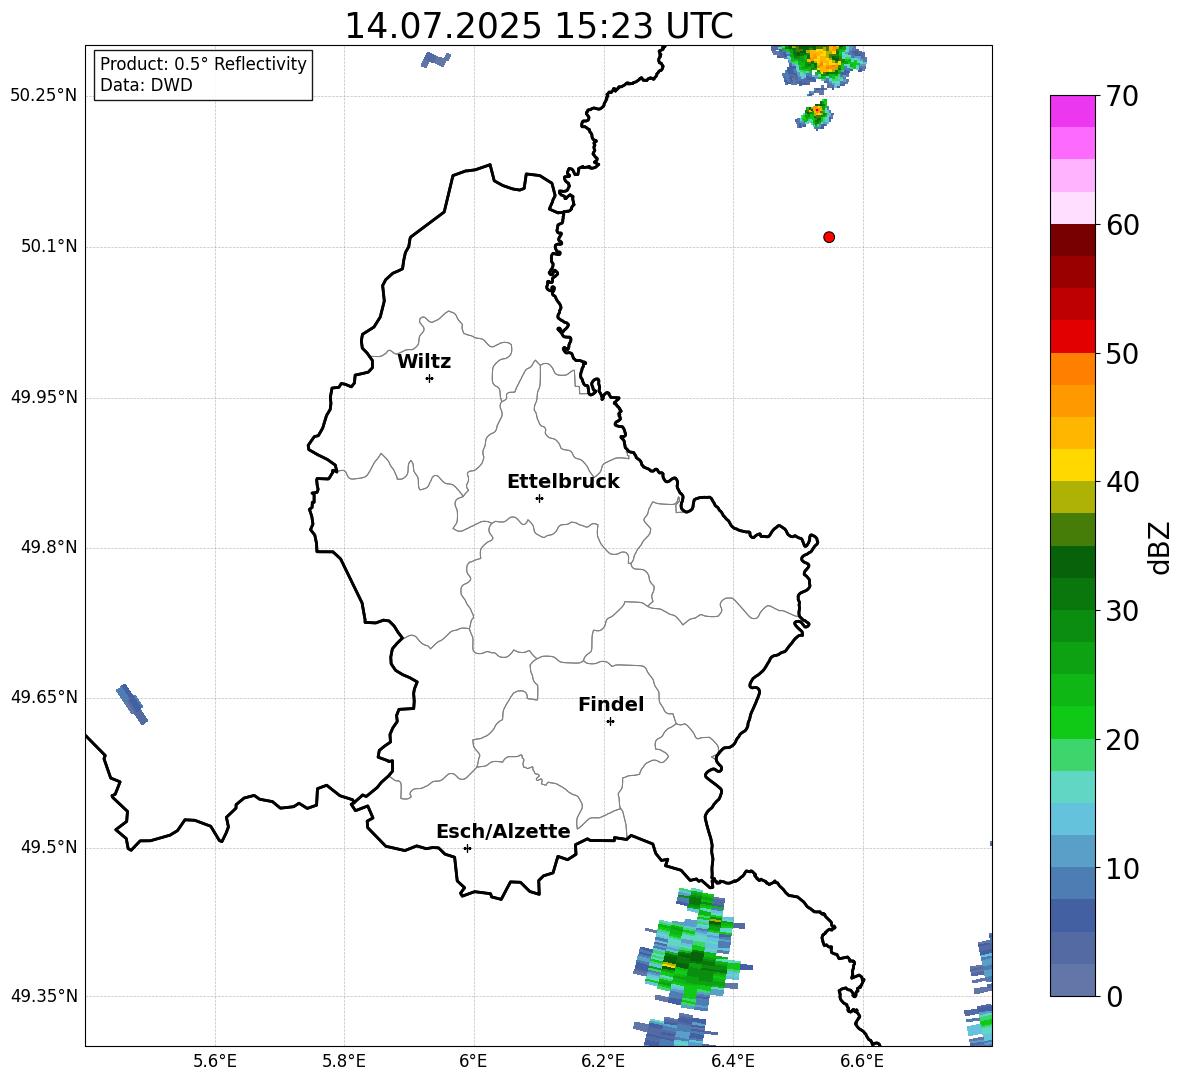Click the Data: DWD text
Screen dimensions: 1184x1081
146,85
